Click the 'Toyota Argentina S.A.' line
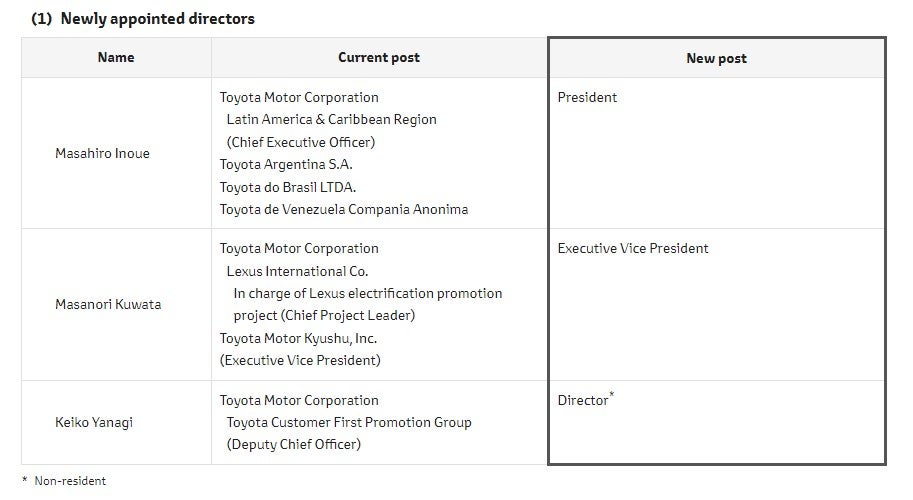 tap(286, 164)
